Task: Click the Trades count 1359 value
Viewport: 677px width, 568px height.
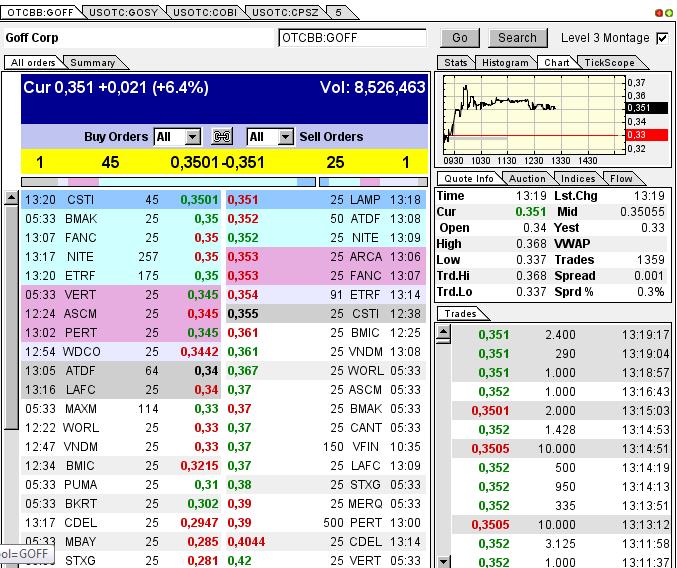Action: click(x=650, y=259)
